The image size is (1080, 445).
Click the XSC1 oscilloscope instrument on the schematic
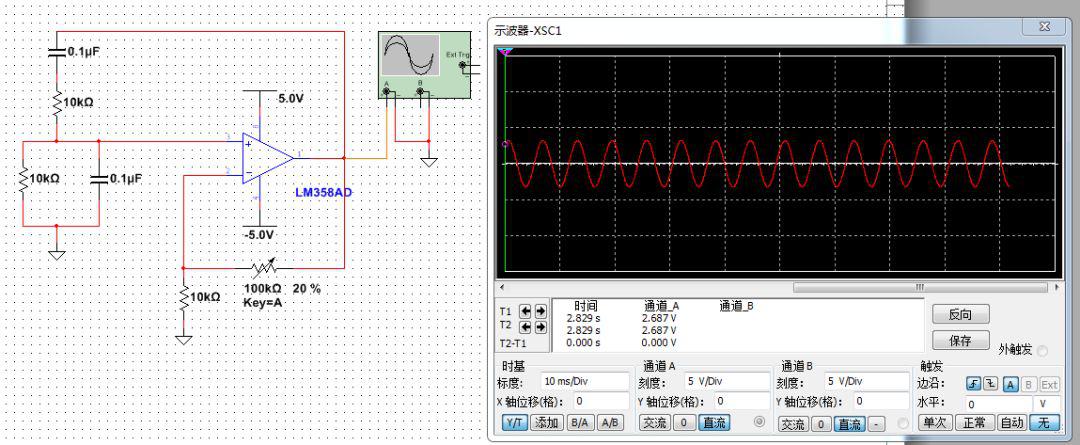423,65
